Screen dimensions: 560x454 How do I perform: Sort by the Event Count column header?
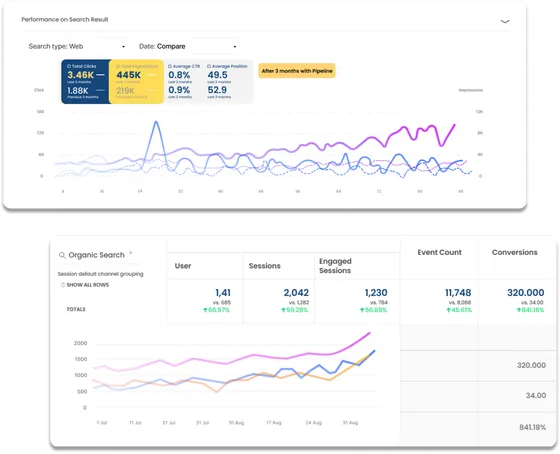pos(439,252)
